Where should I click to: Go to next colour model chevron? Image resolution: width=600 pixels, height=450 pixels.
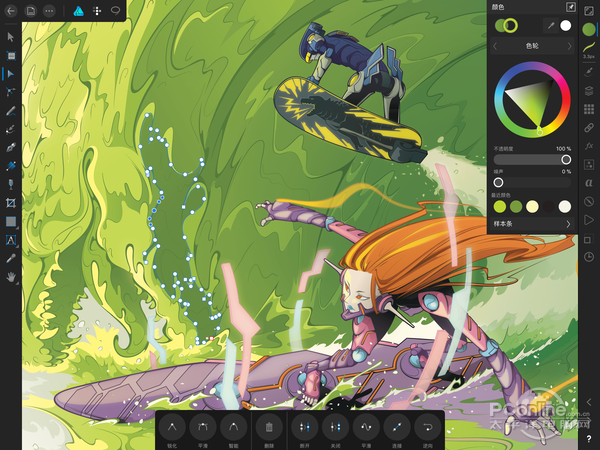coord(569,46)
